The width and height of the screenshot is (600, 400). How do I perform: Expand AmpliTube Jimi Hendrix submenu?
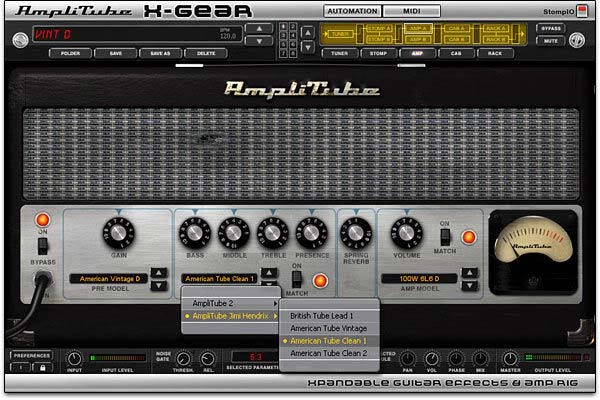tap(231, 316)
